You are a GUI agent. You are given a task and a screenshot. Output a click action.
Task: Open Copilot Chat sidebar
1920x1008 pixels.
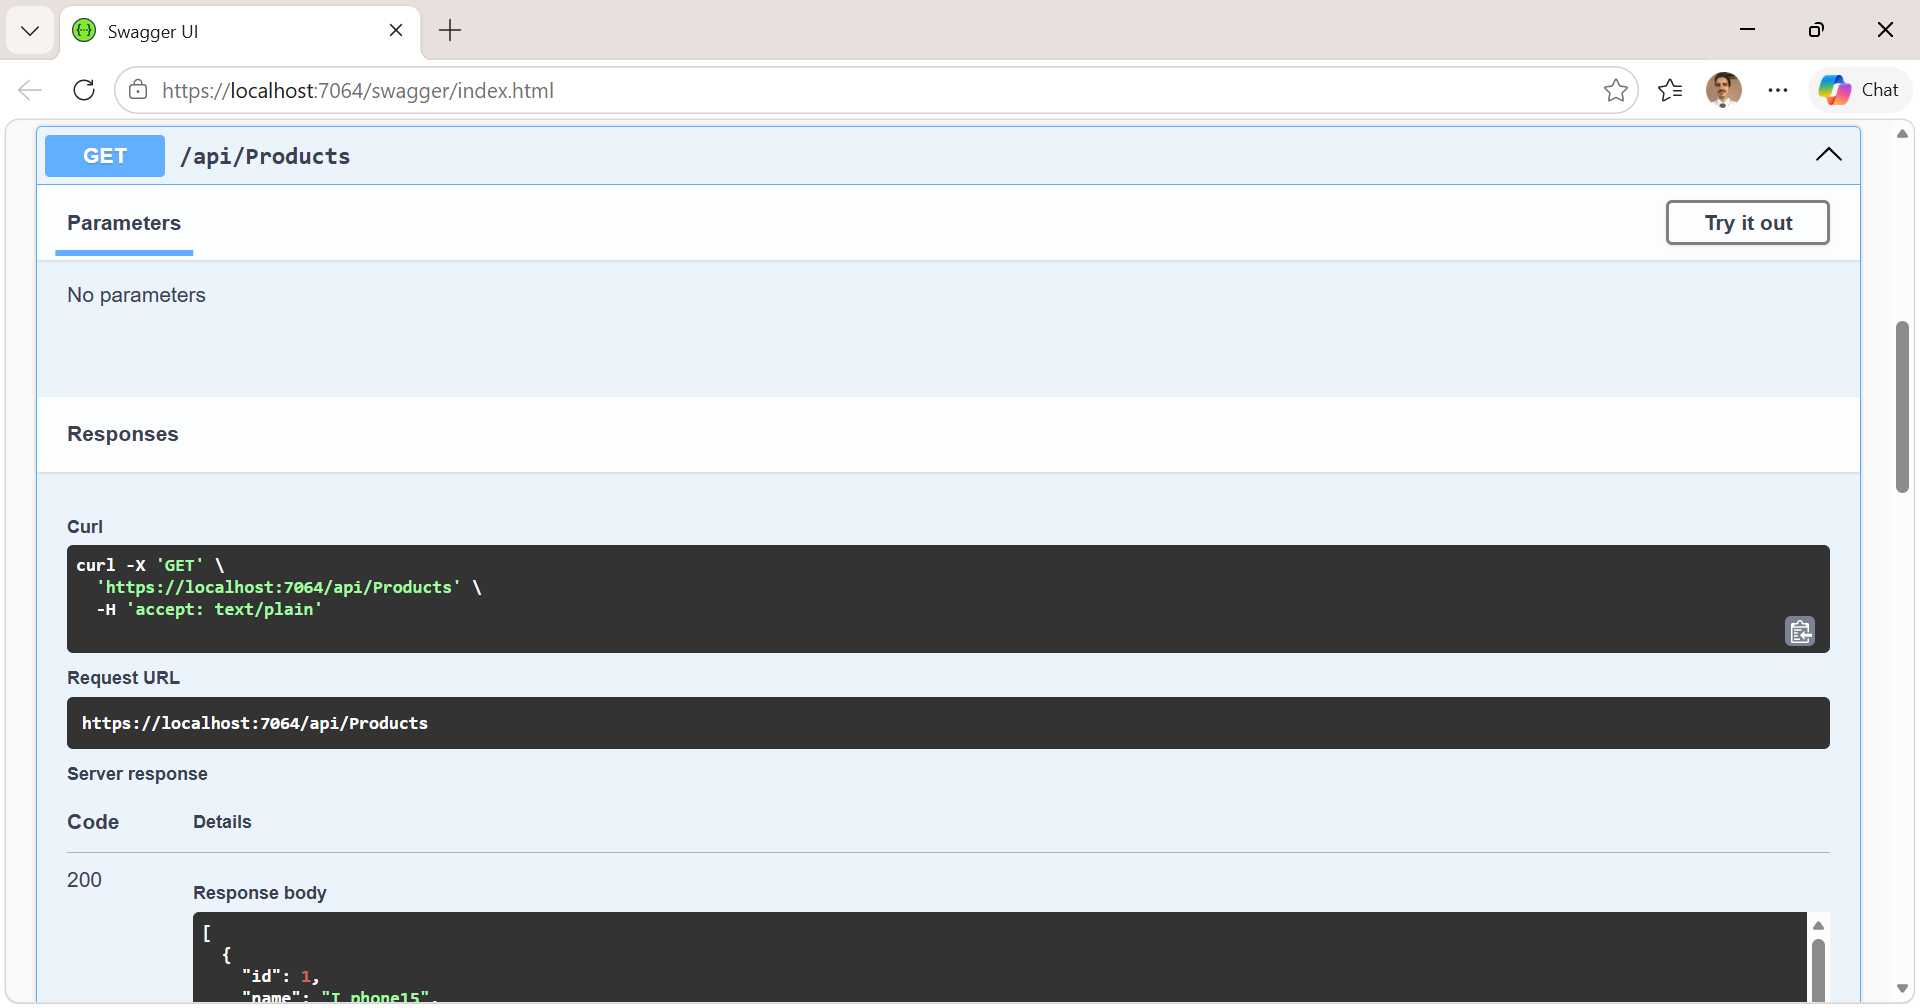click(1859, 90)
